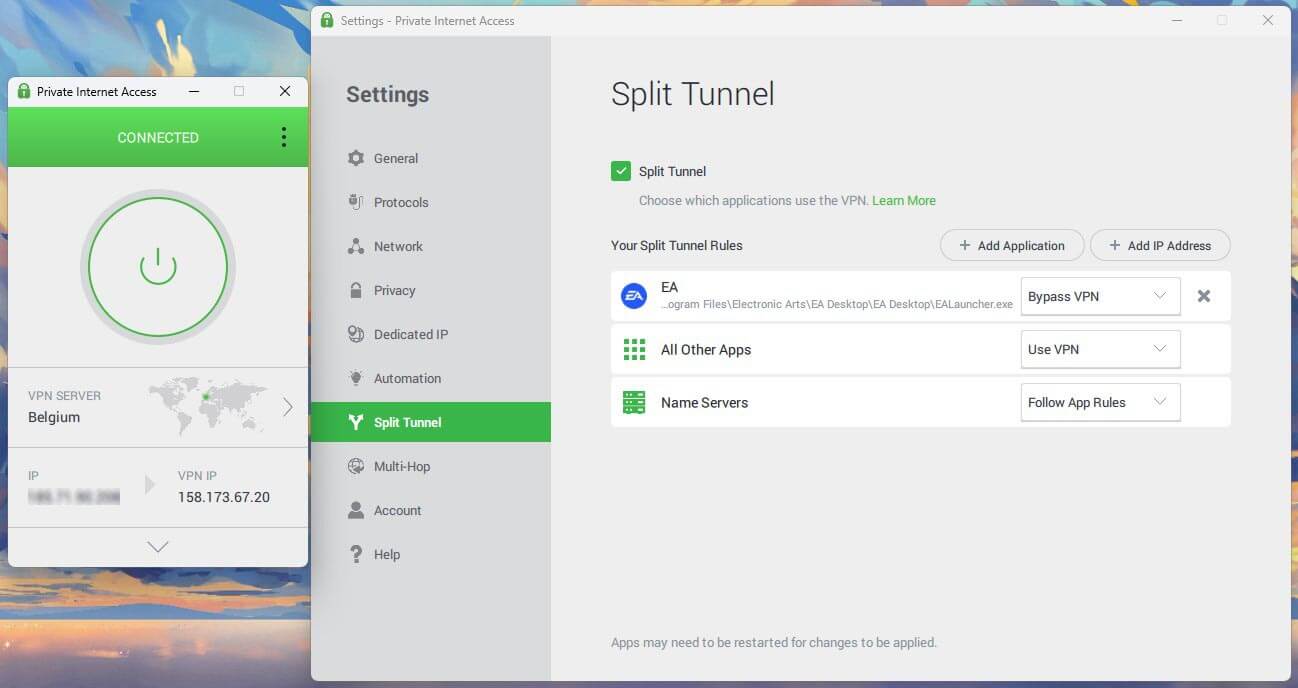Screen dimensions: 1298x688
Task: Open the All Other Apps Use VPN dropdown
Action: pos(1100,349)
